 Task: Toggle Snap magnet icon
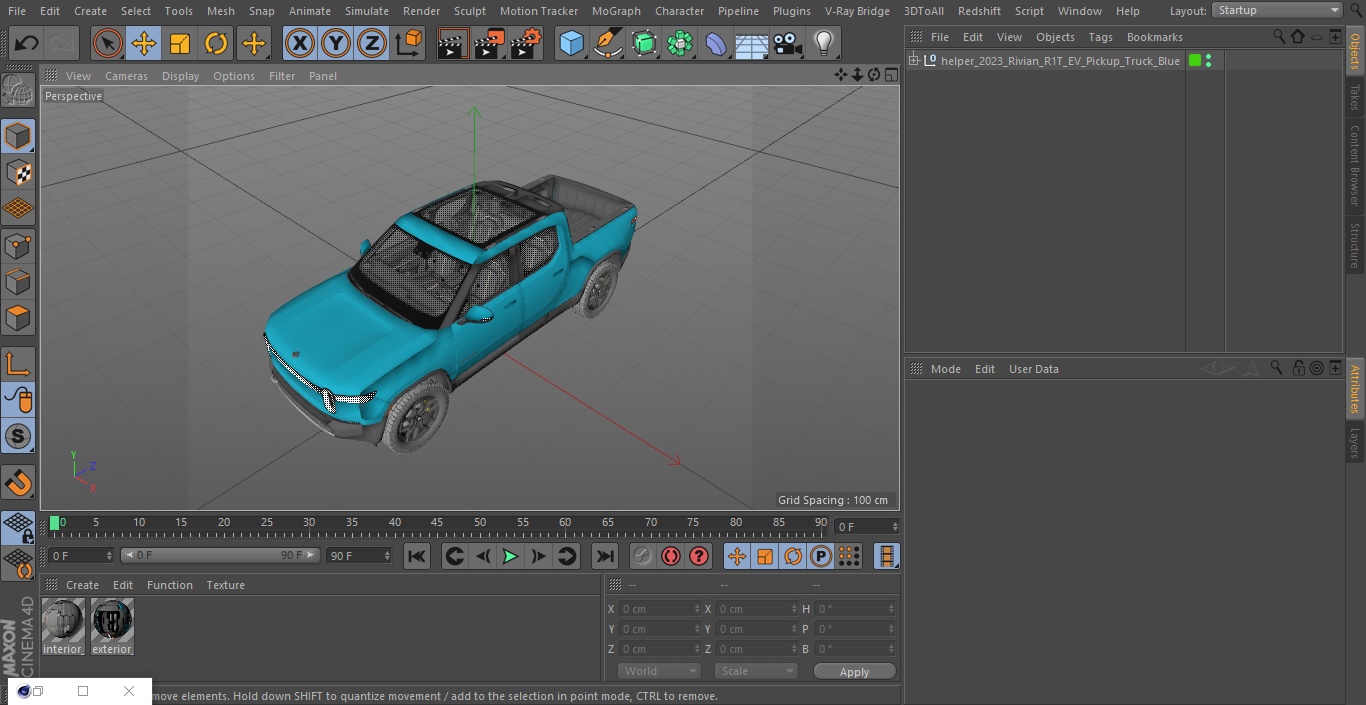click(18, 482)
